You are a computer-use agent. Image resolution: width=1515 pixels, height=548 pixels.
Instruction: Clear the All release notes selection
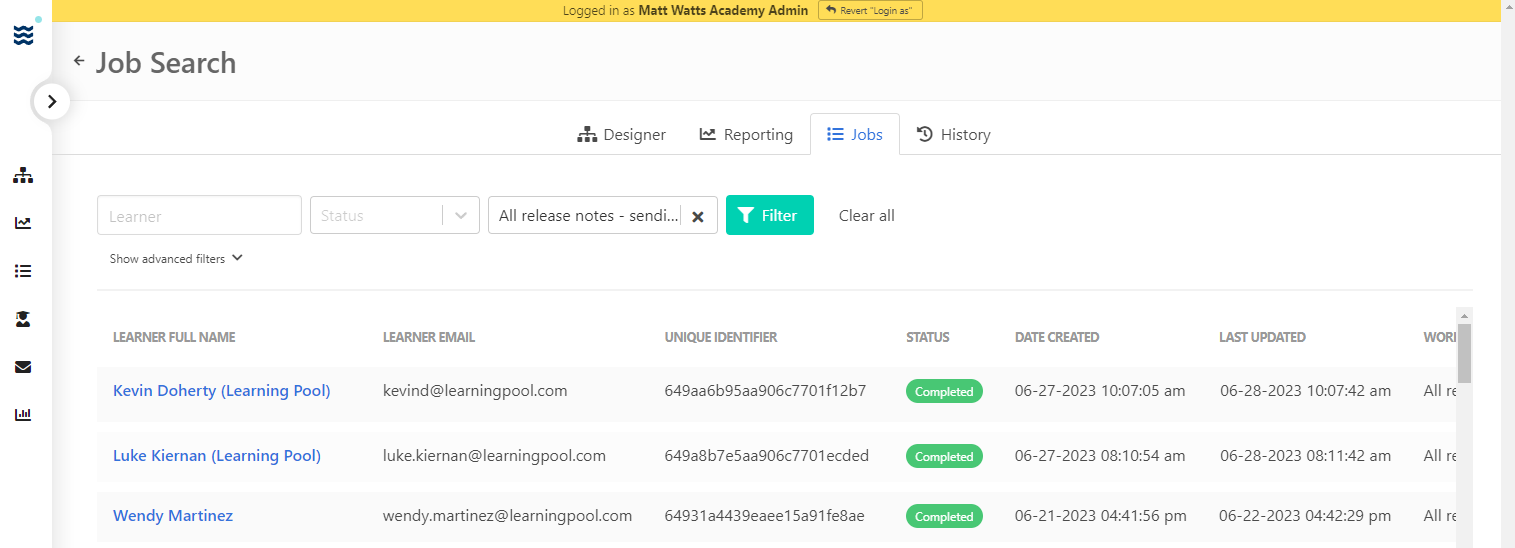click(698, 216)
